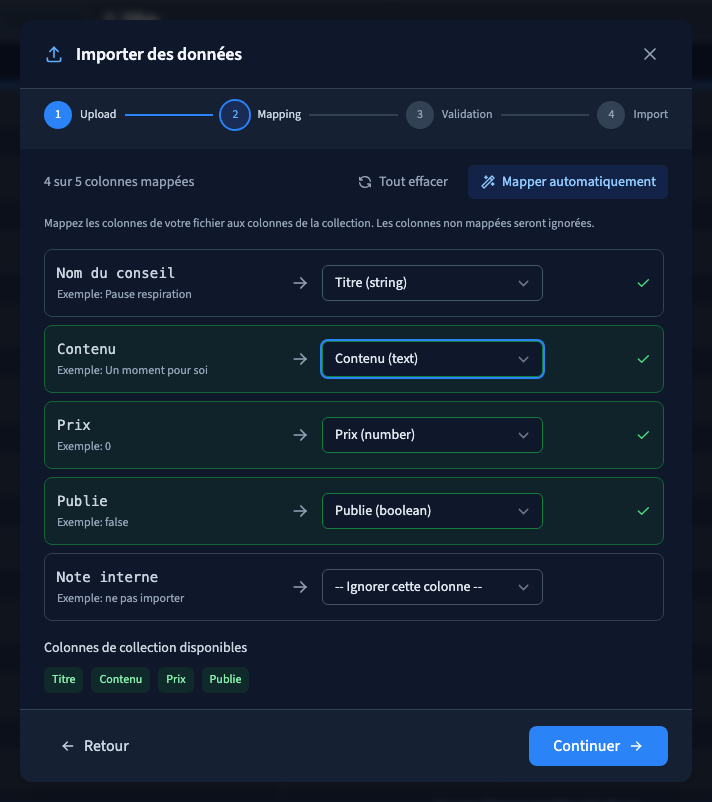Click the instruction text starting 'Mappez les colonnes'
Image resolution: width=712 pixels, height=802 pixels.
pyautogui.click(x=319, y=224)
